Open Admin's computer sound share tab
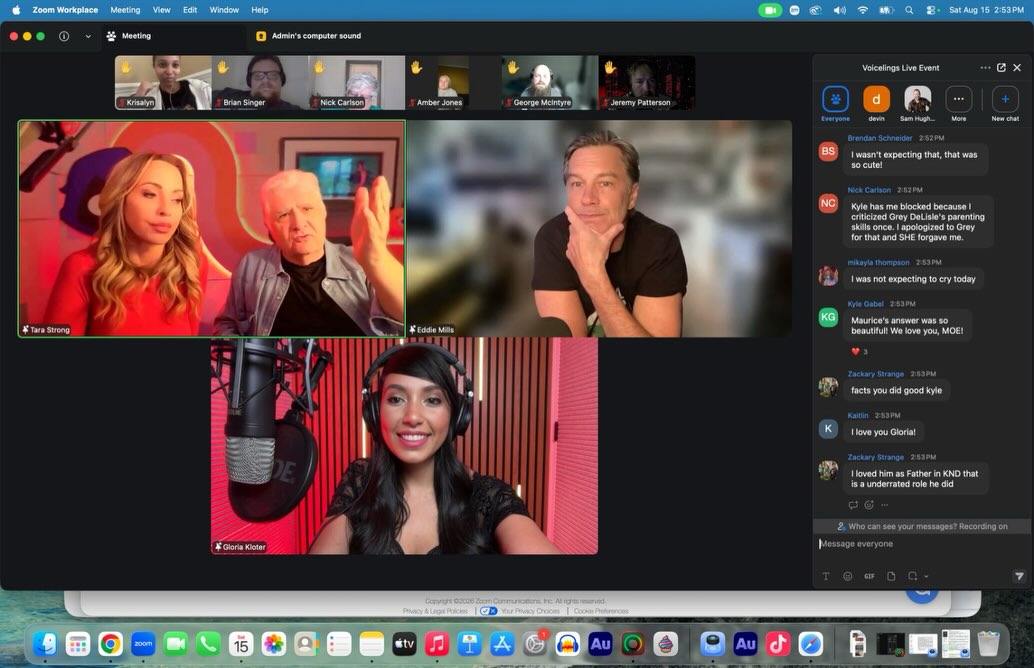1034x668 pixels. pos(309,36)
